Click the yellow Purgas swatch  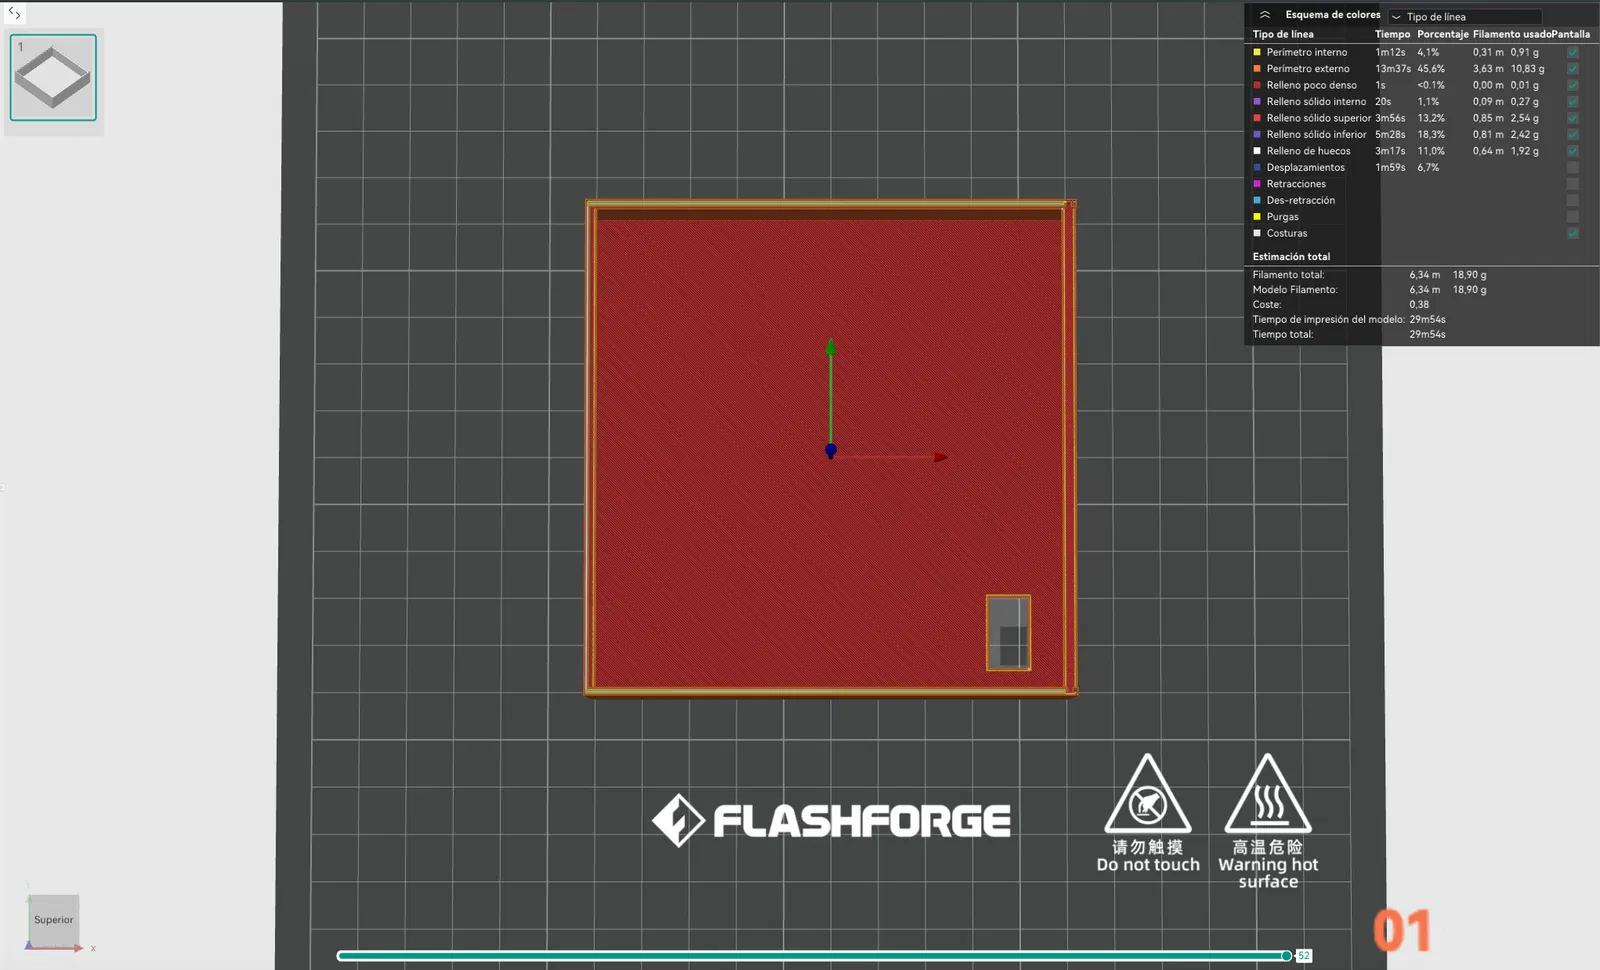coord(1257,217)
